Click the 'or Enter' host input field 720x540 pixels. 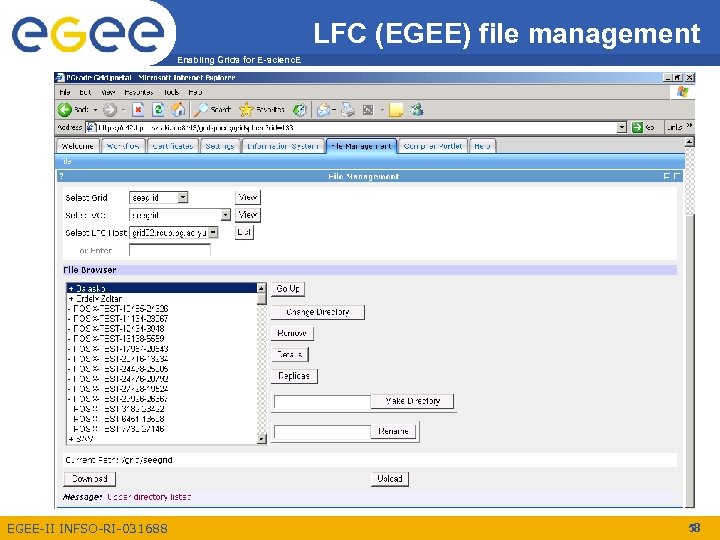click(170, 250)
